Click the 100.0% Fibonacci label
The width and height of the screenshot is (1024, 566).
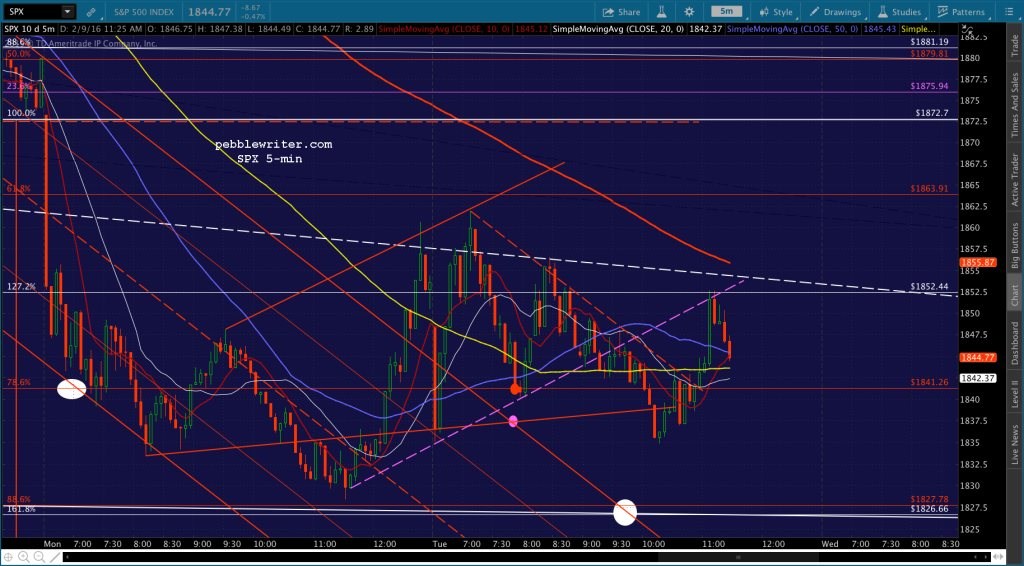click(21, 113)
